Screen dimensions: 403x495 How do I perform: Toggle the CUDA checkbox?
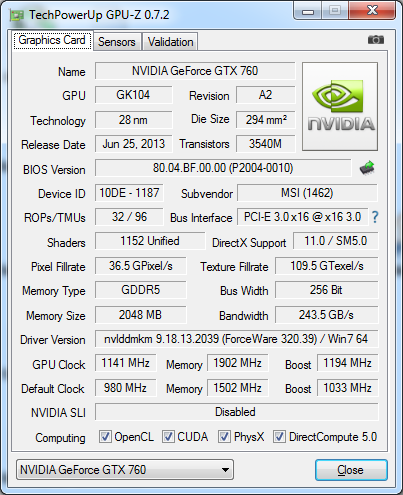click(x=168, y=436)
